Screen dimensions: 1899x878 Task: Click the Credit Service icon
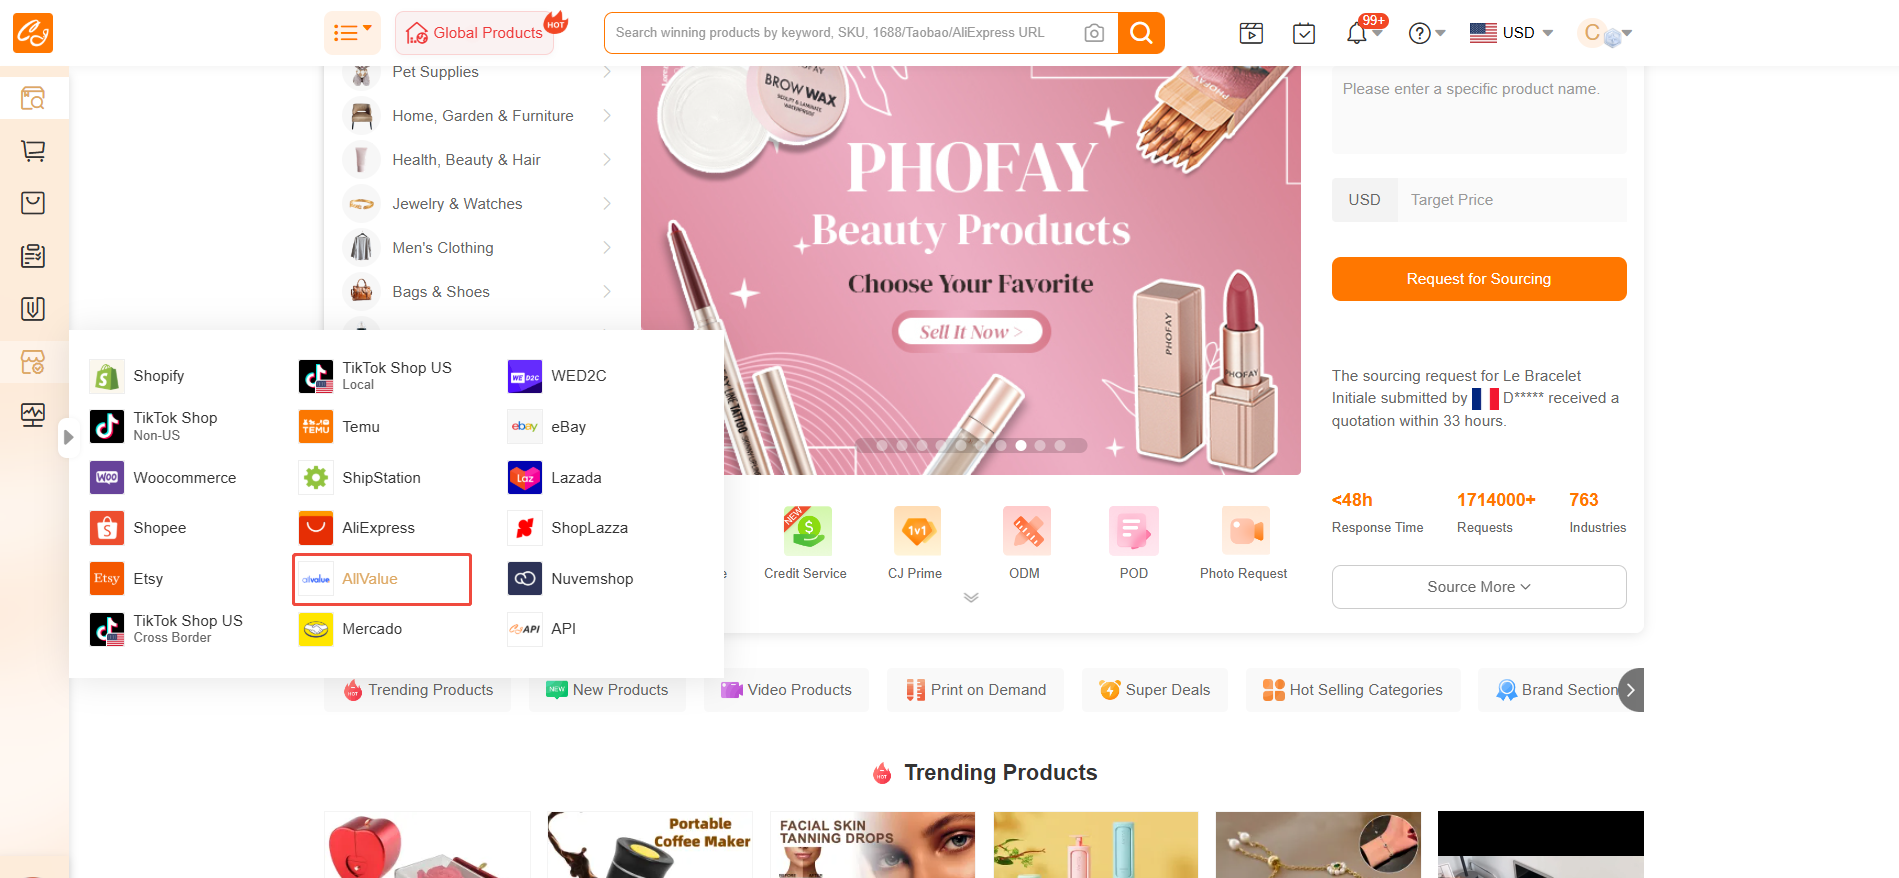click(806, 531)
